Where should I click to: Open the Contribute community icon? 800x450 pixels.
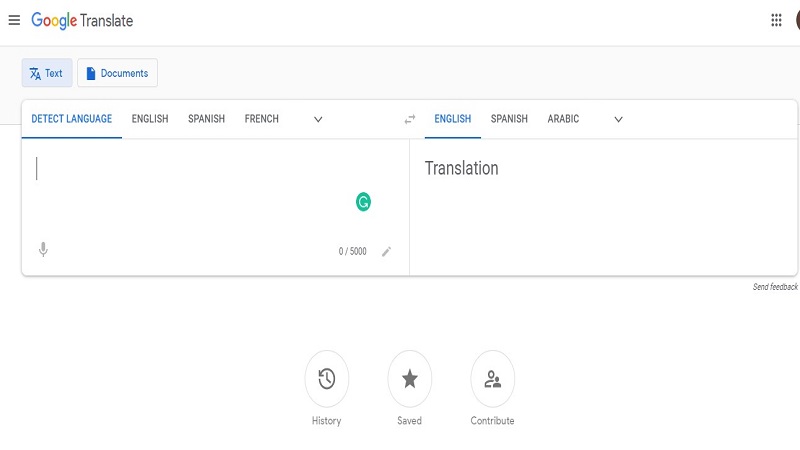492,379
